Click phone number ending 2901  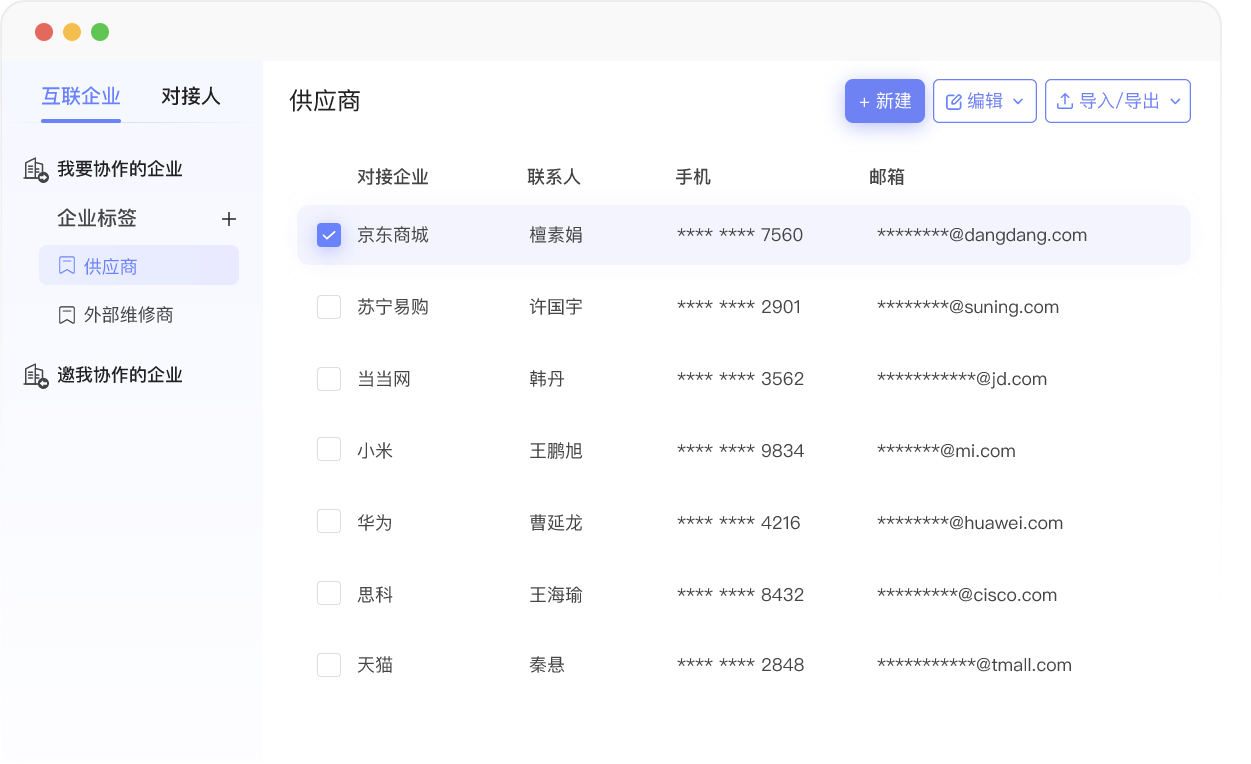pyautogui.click(x=739, y=307)
